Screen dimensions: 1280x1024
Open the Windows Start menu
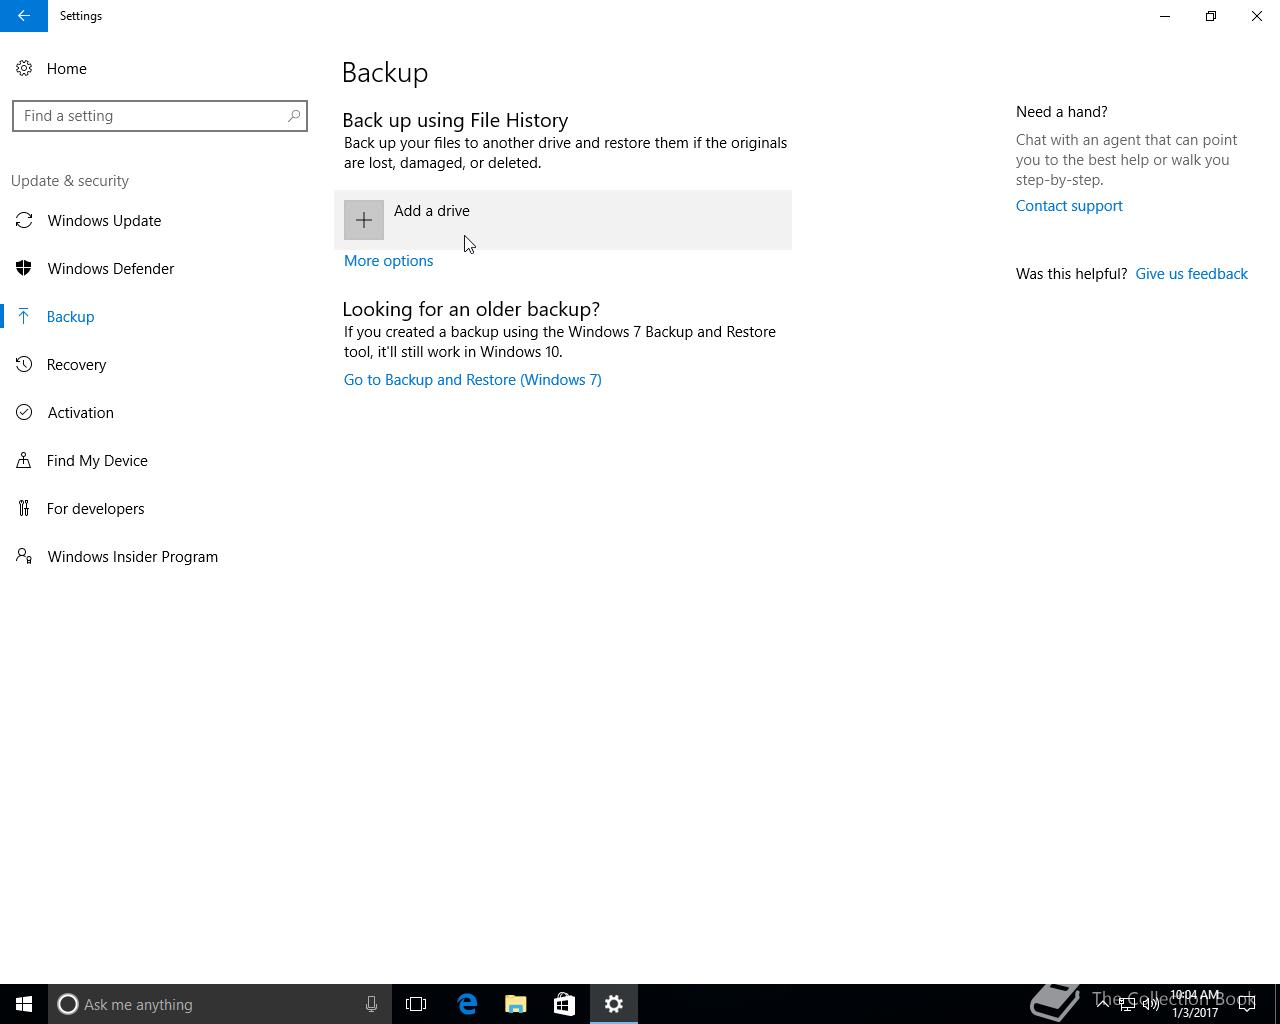[x=24, y=1004]
